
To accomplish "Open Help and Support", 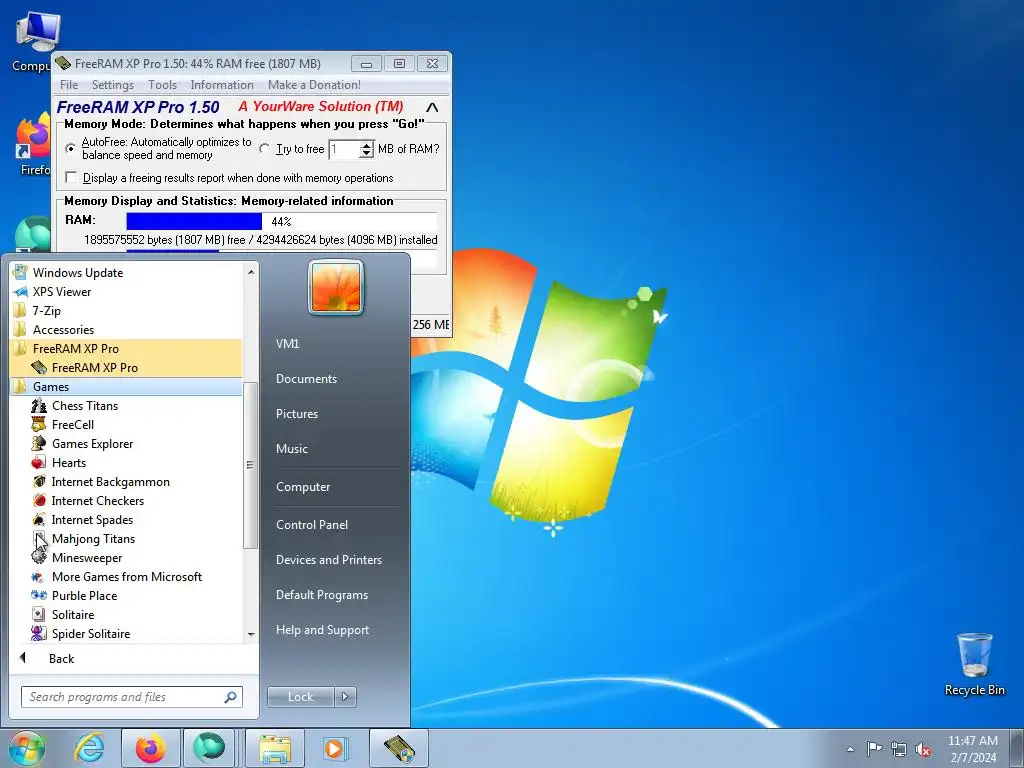I will click(x=323, y=630).
